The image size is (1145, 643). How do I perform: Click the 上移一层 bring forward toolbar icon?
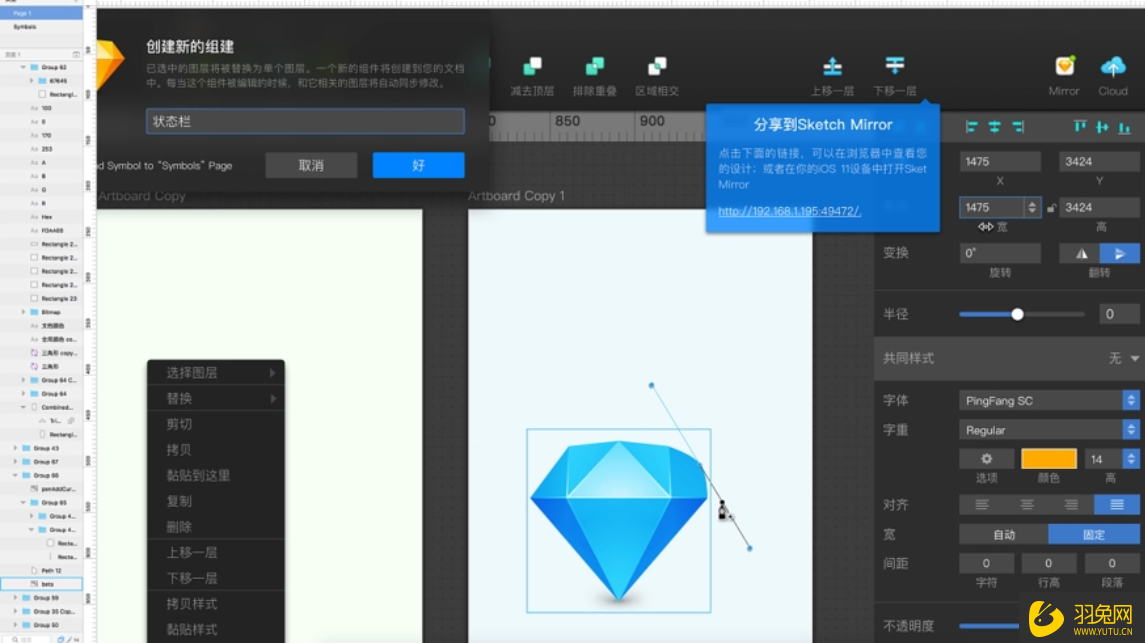[x=832, y=66]
